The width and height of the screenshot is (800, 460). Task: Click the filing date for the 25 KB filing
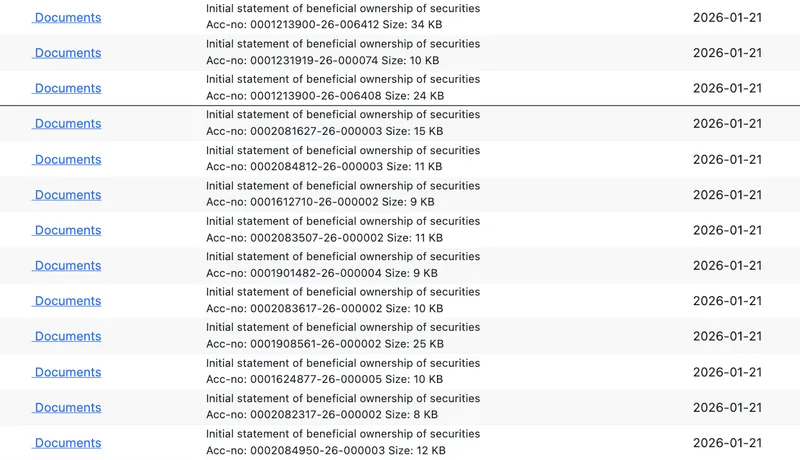(727, 336)
